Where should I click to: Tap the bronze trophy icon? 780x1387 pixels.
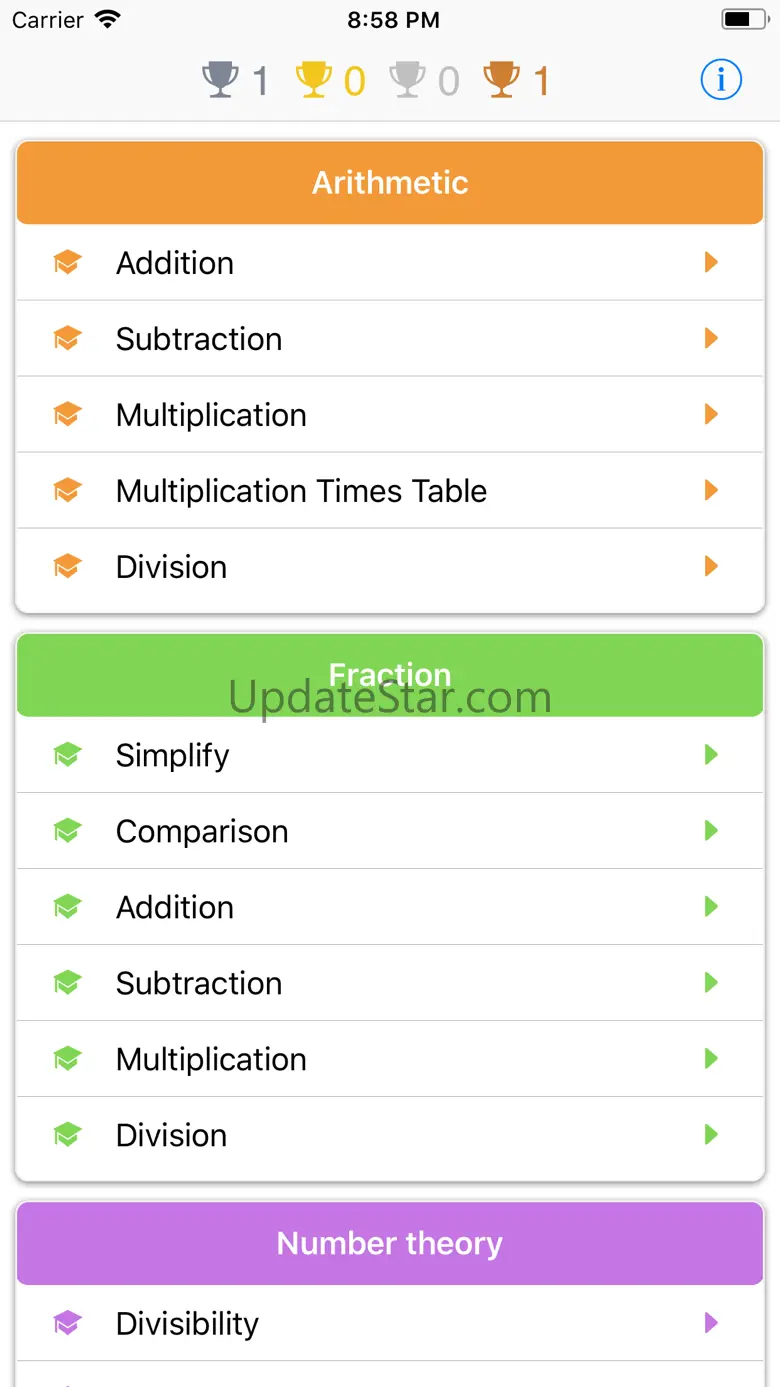(501, 79)
